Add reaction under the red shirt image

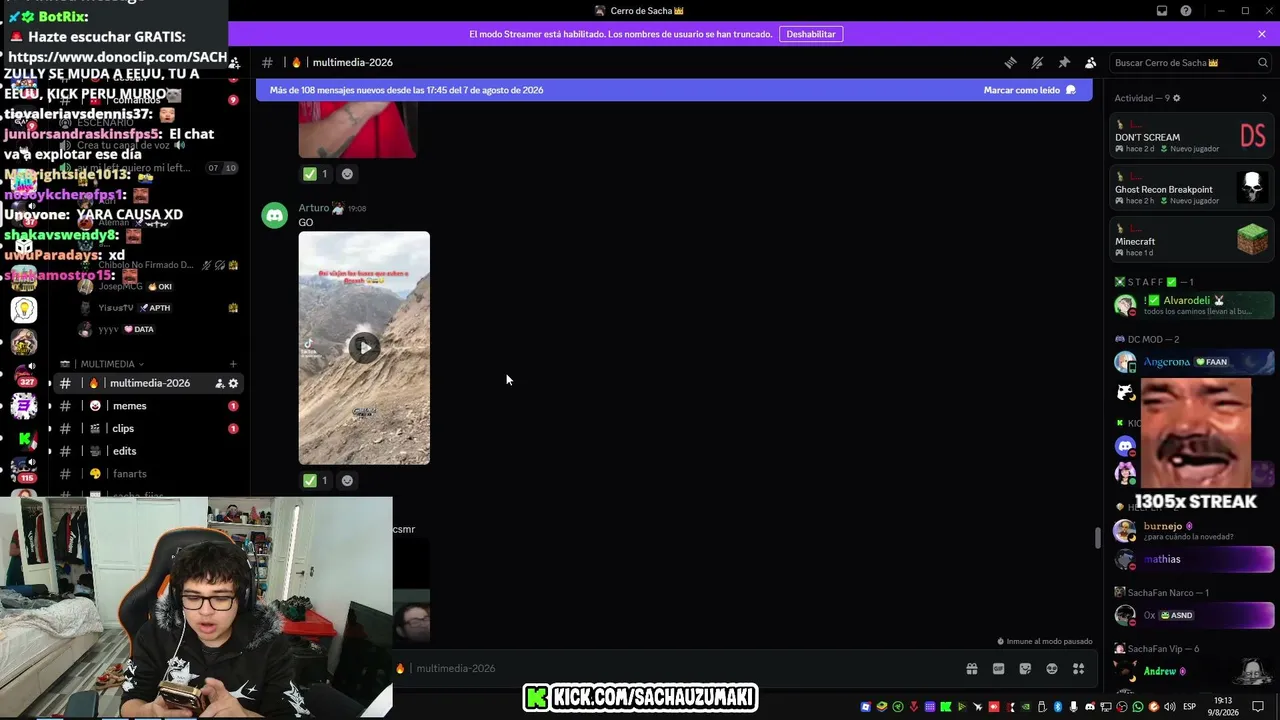click(347, 173)
